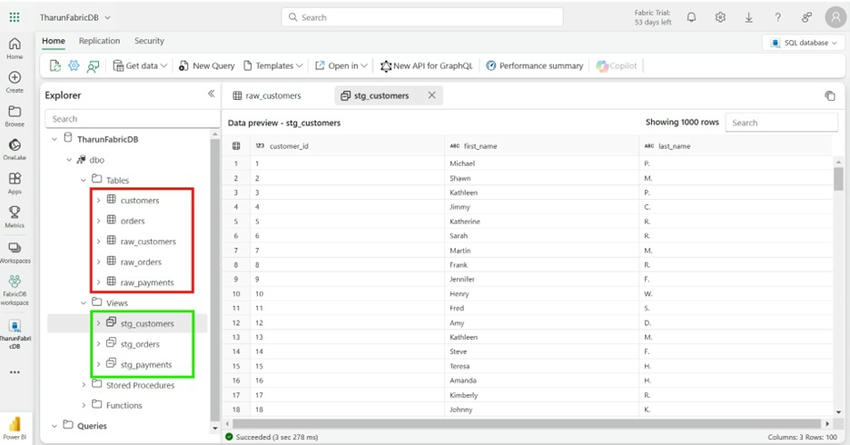This screenshot has height=445, width=850.
Task: Open the Get data dropdown
Action: (140, 66)
